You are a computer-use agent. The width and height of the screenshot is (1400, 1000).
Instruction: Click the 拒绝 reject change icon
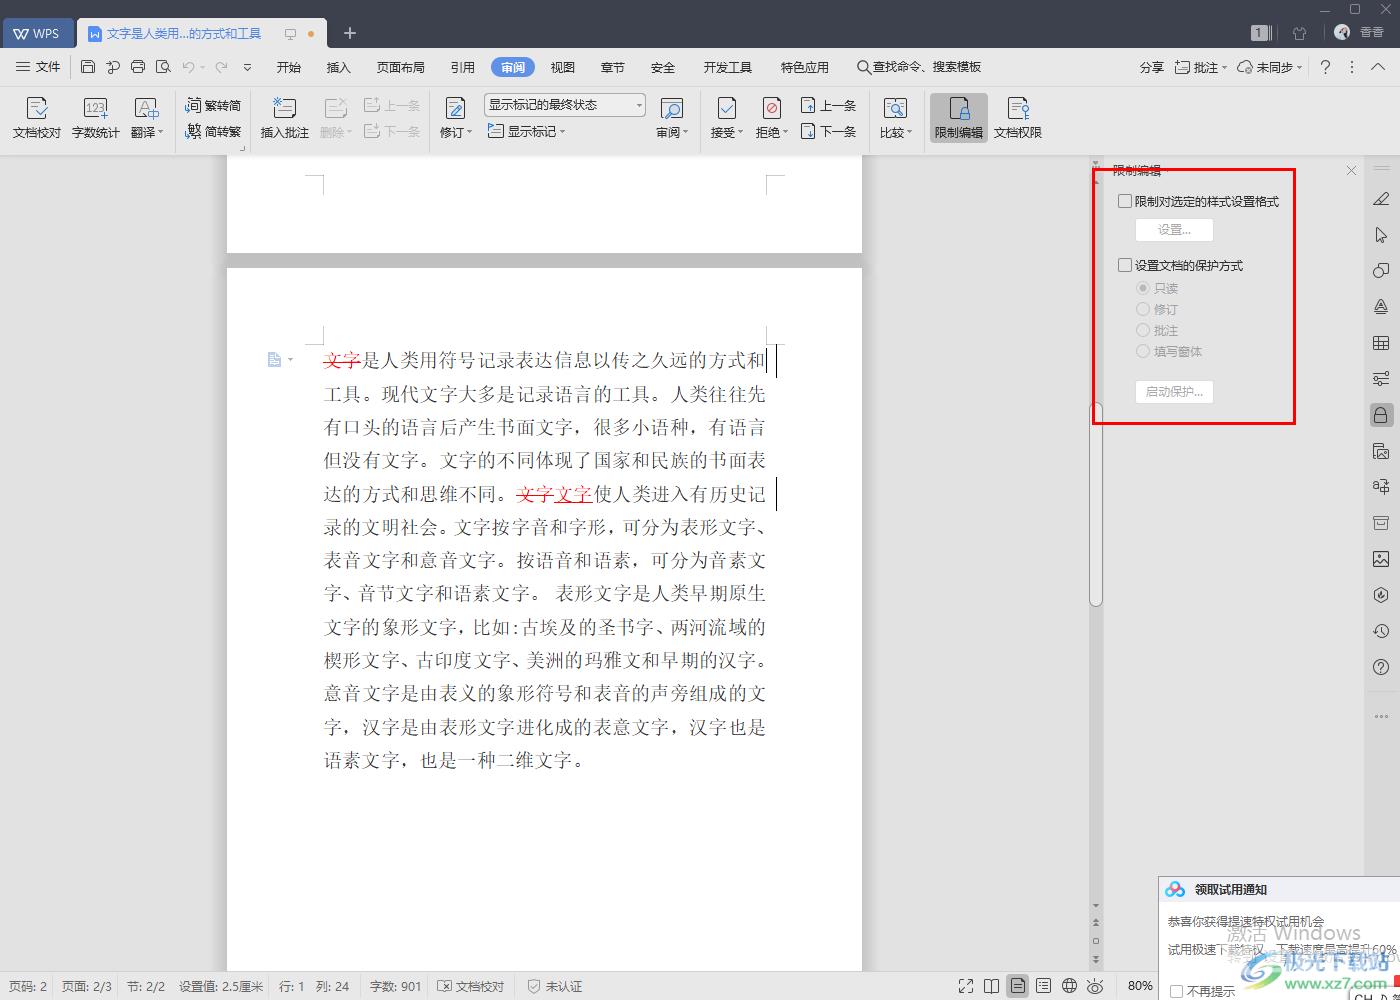pyautogui.click(x=772, y=108)
